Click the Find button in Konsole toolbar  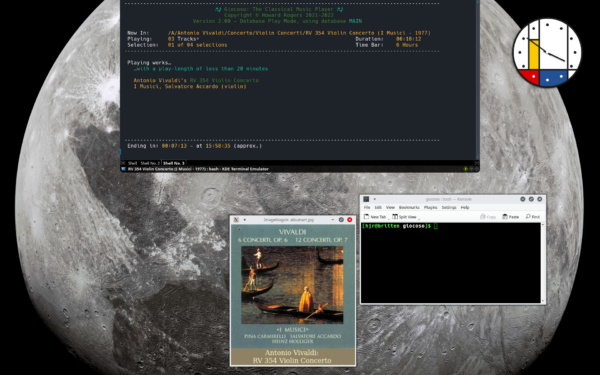[532, 217]
